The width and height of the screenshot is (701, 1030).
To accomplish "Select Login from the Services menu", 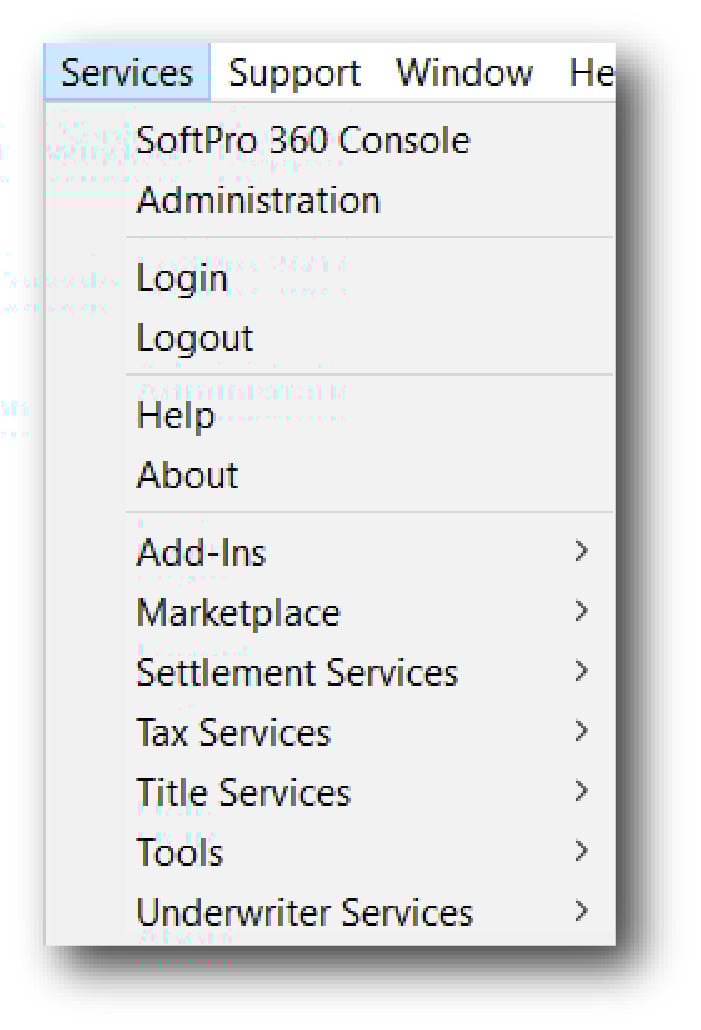I will (x=181, y=278).
